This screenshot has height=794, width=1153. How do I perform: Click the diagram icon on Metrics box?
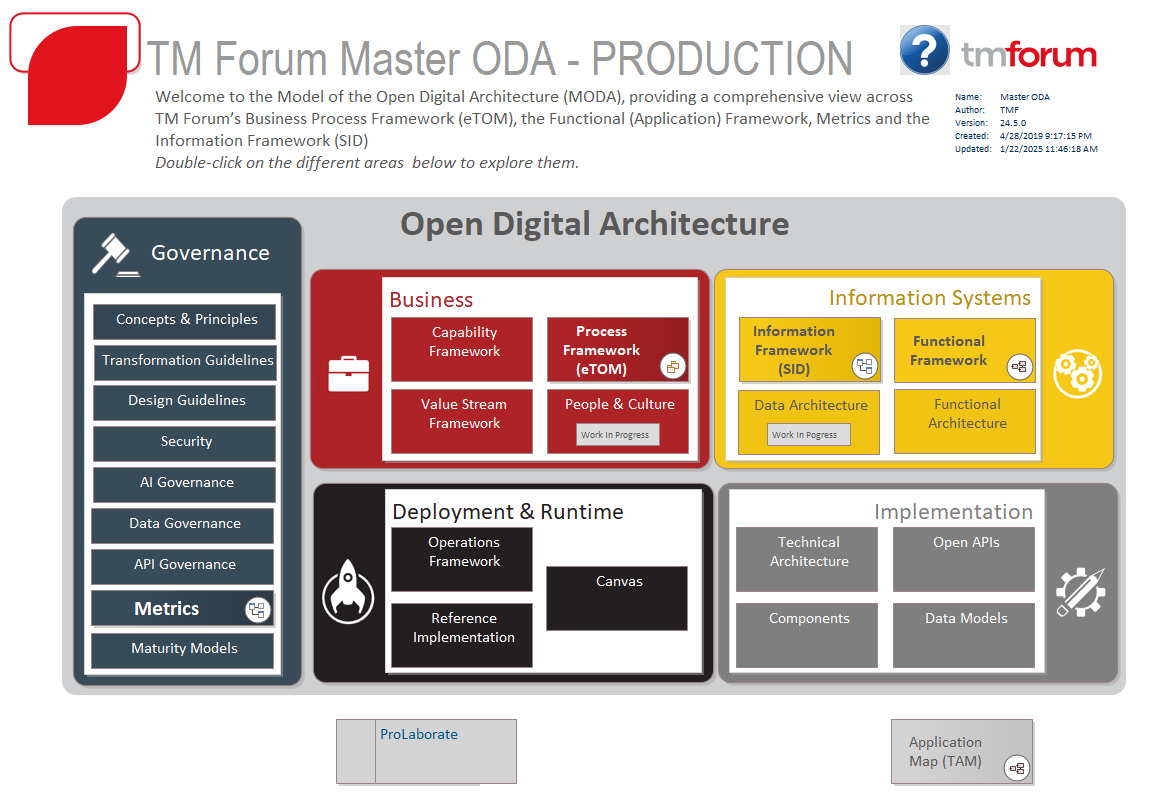pyautogui.click(x=257, y=609)
